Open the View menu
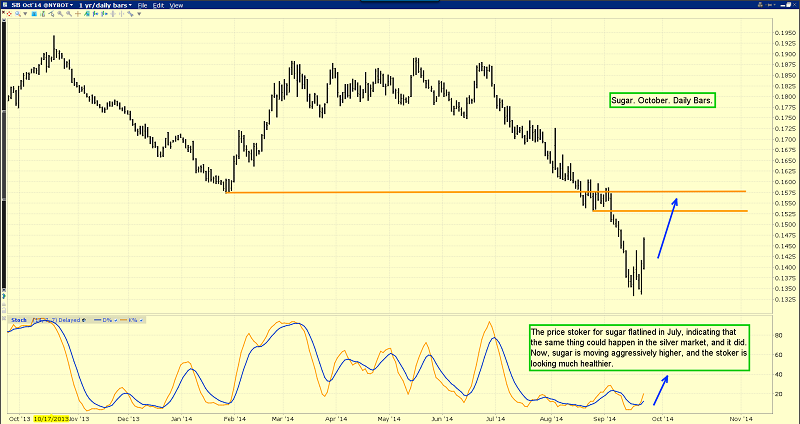This screenshot has width=800, height=424. [x=177, y=5]
